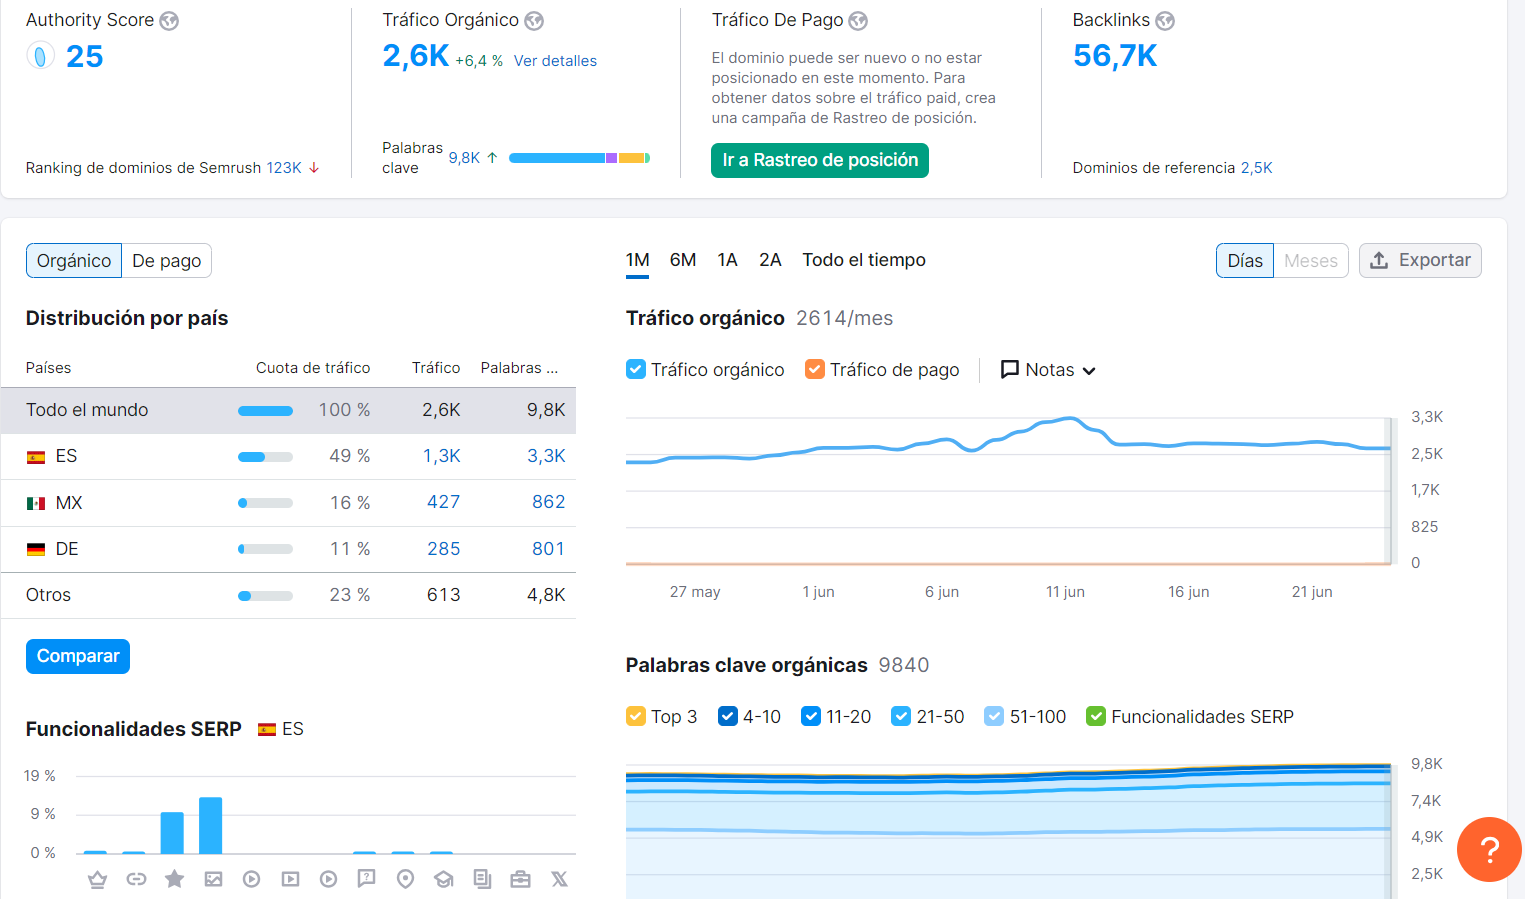
Task: Click the Cuota de tráfico column header
Action: [x=313, y=368]
